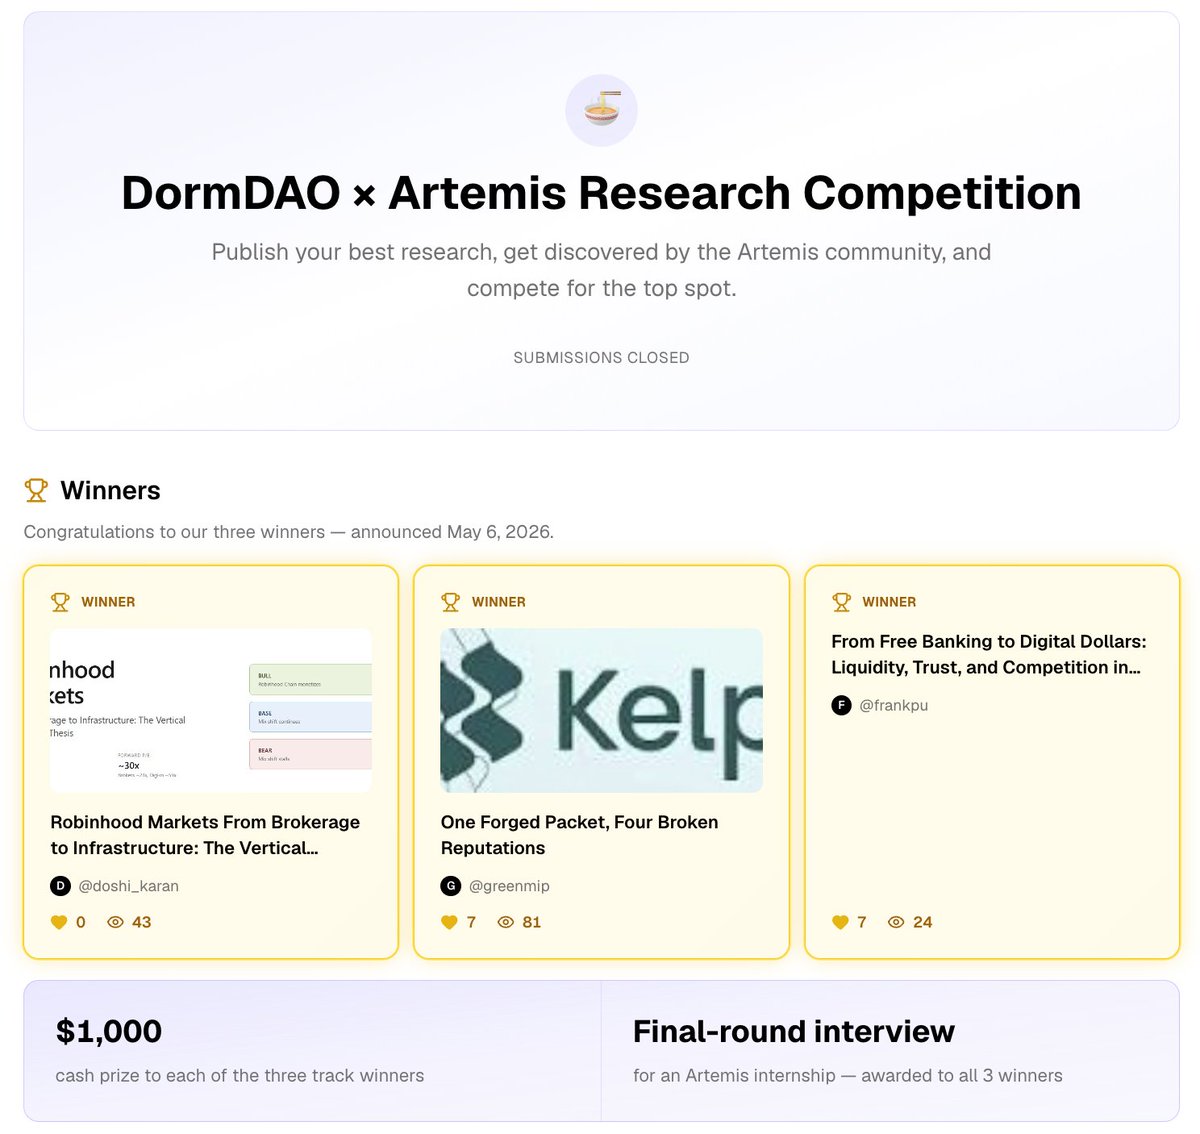Screen dimensions: 1200x1134
Task: Visit the @doshi_karan author profile
Action: [x=128, y=886]
